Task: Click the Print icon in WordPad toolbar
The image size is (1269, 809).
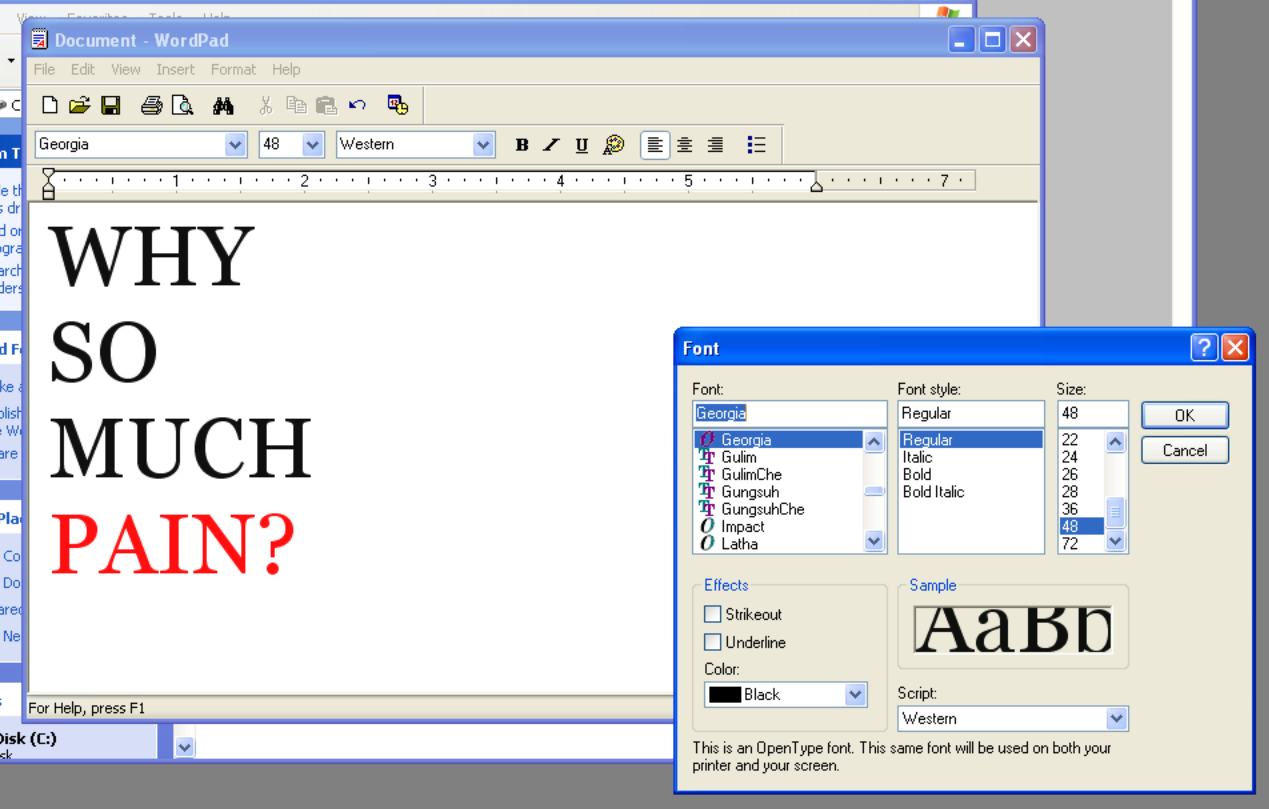Action: 151,105
